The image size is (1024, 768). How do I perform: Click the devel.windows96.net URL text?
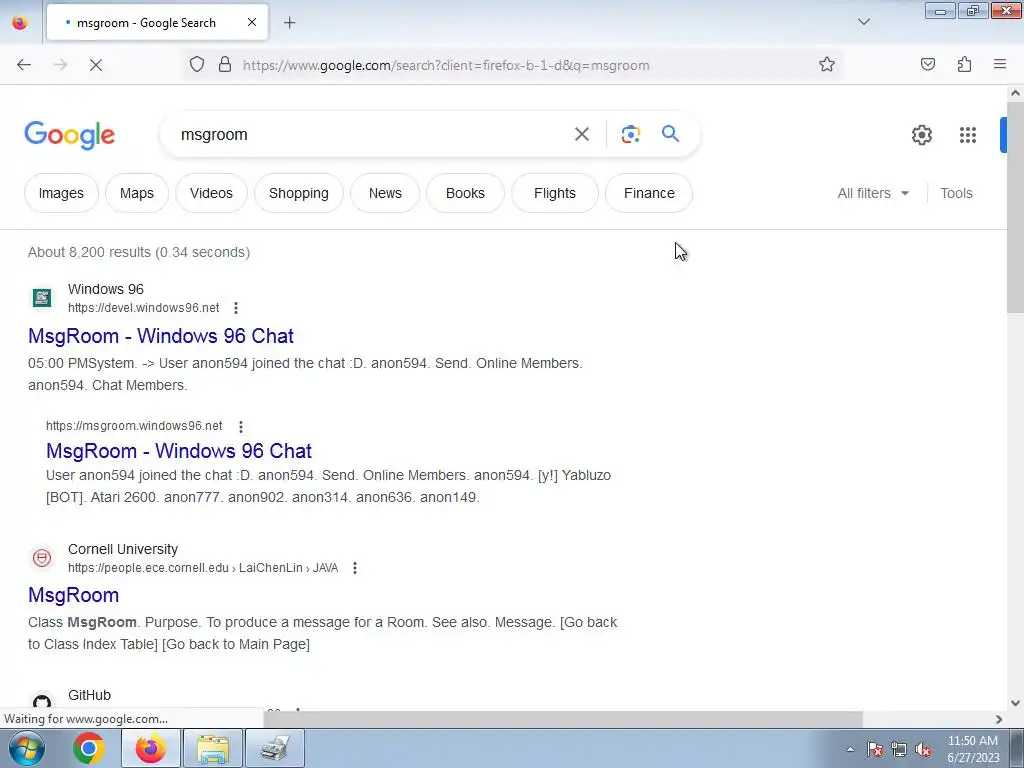pyautogui.click(x=144, y=308)
